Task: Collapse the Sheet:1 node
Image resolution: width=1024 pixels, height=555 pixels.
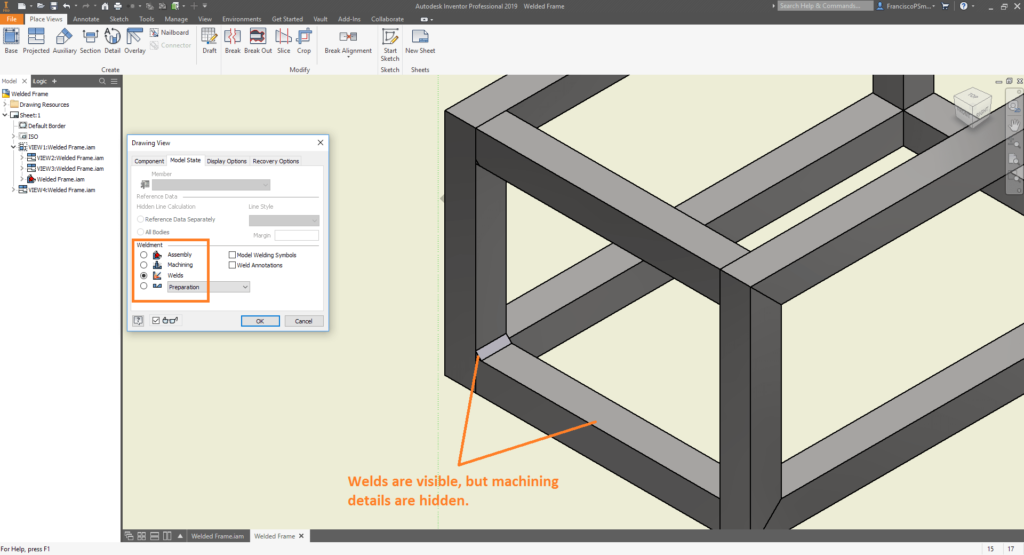Action: 5,115
